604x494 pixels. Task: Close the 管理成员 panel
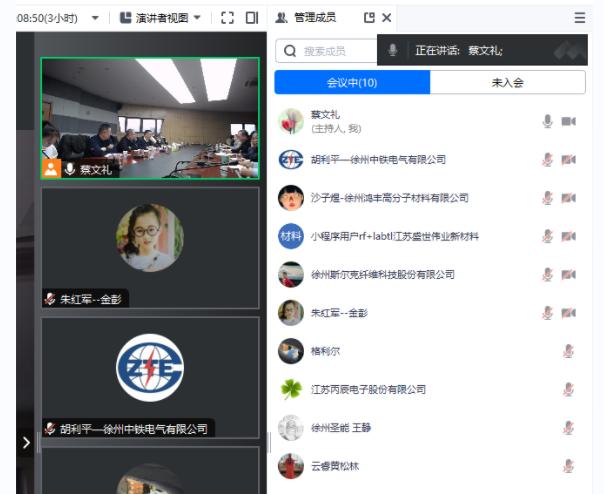tap(386, 18)
